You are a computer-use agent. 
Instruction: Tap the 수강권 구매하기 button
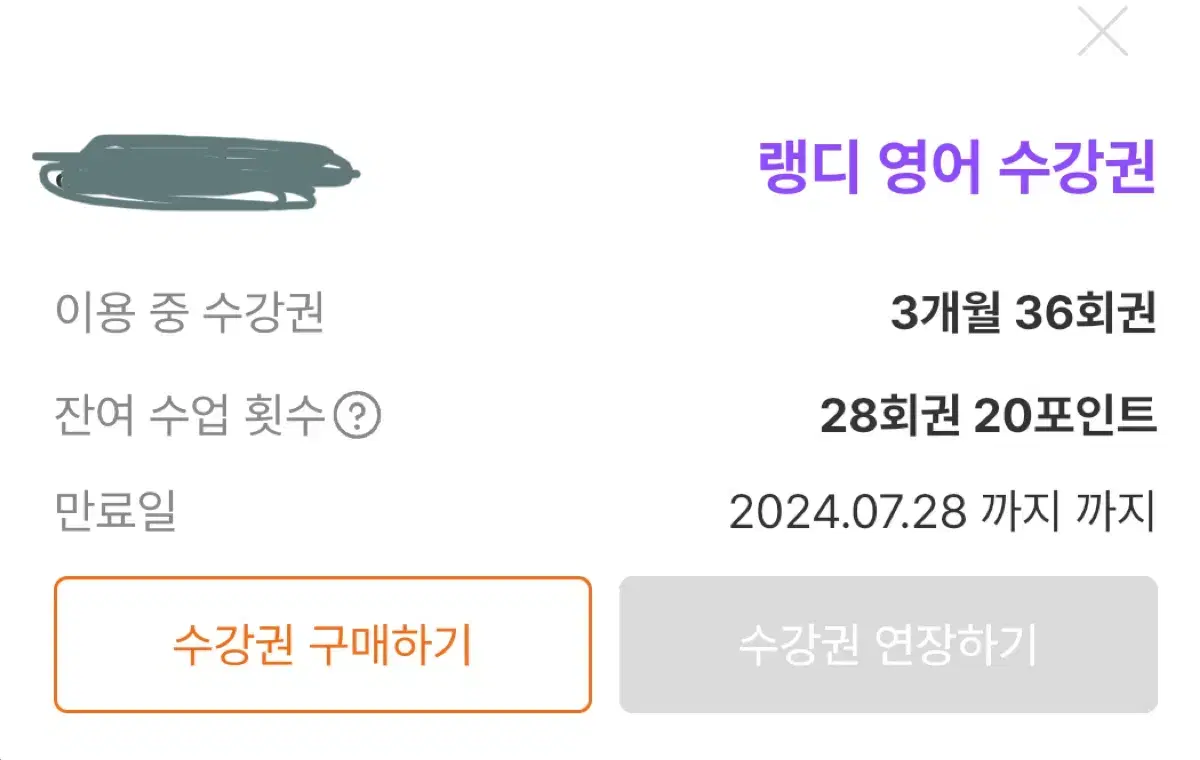(322, 645)
